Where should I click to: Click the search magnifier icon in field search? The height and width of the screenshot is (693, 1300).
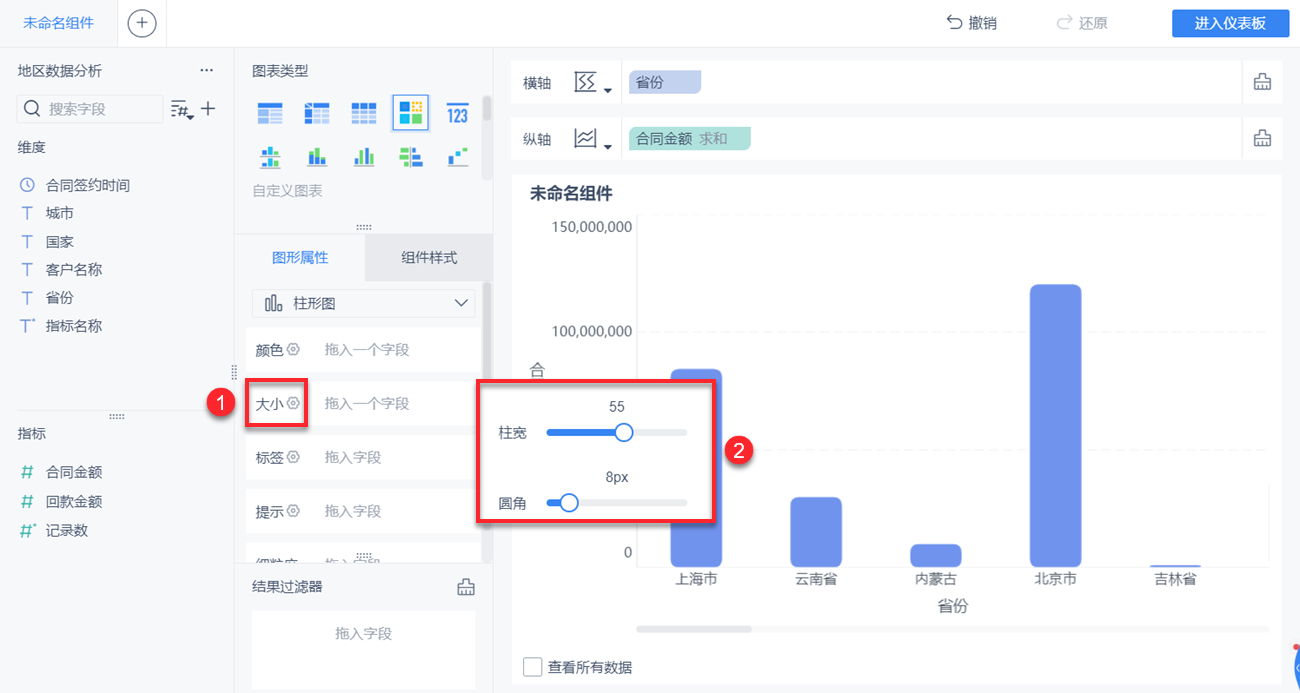[32, 108]
